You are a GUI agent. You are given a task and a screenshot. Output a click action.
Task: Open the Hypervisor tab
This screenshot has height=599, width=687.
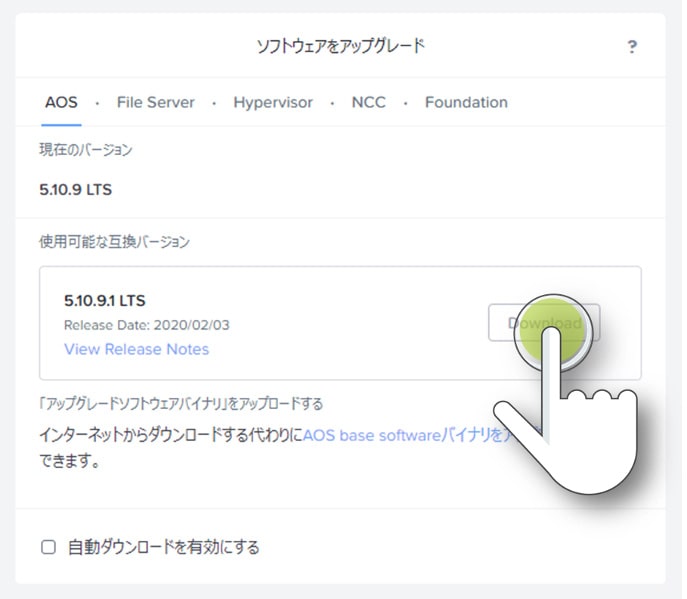[x=273, y=102]
